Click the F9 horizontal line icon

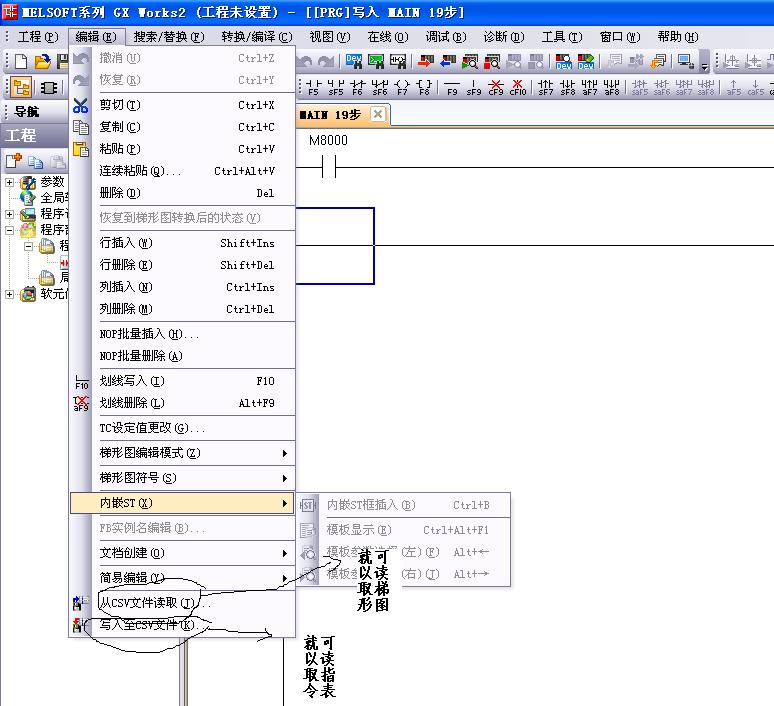[452, 87]
